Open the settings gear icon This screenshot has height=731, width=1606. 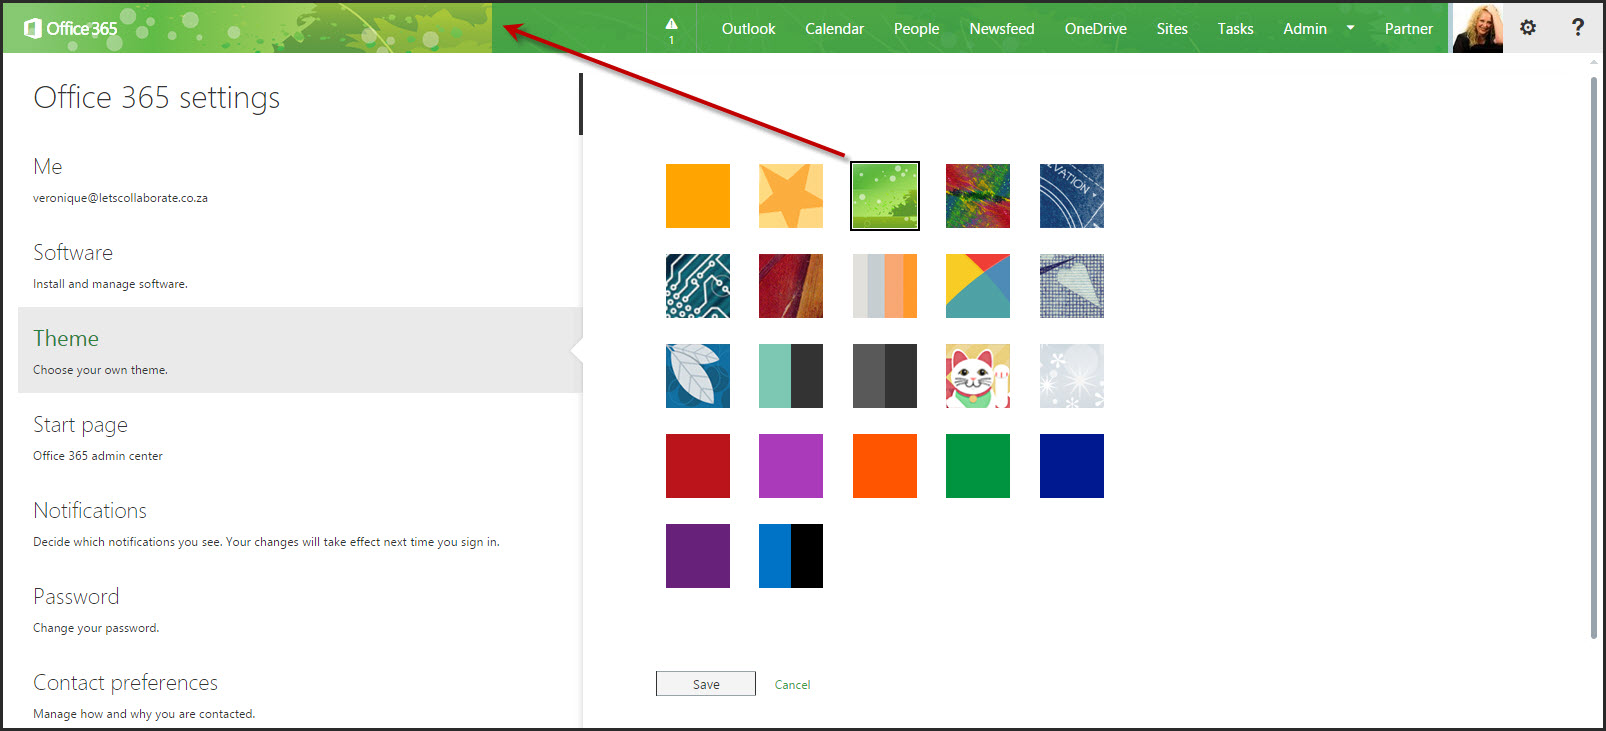[x=1527, y=28]
